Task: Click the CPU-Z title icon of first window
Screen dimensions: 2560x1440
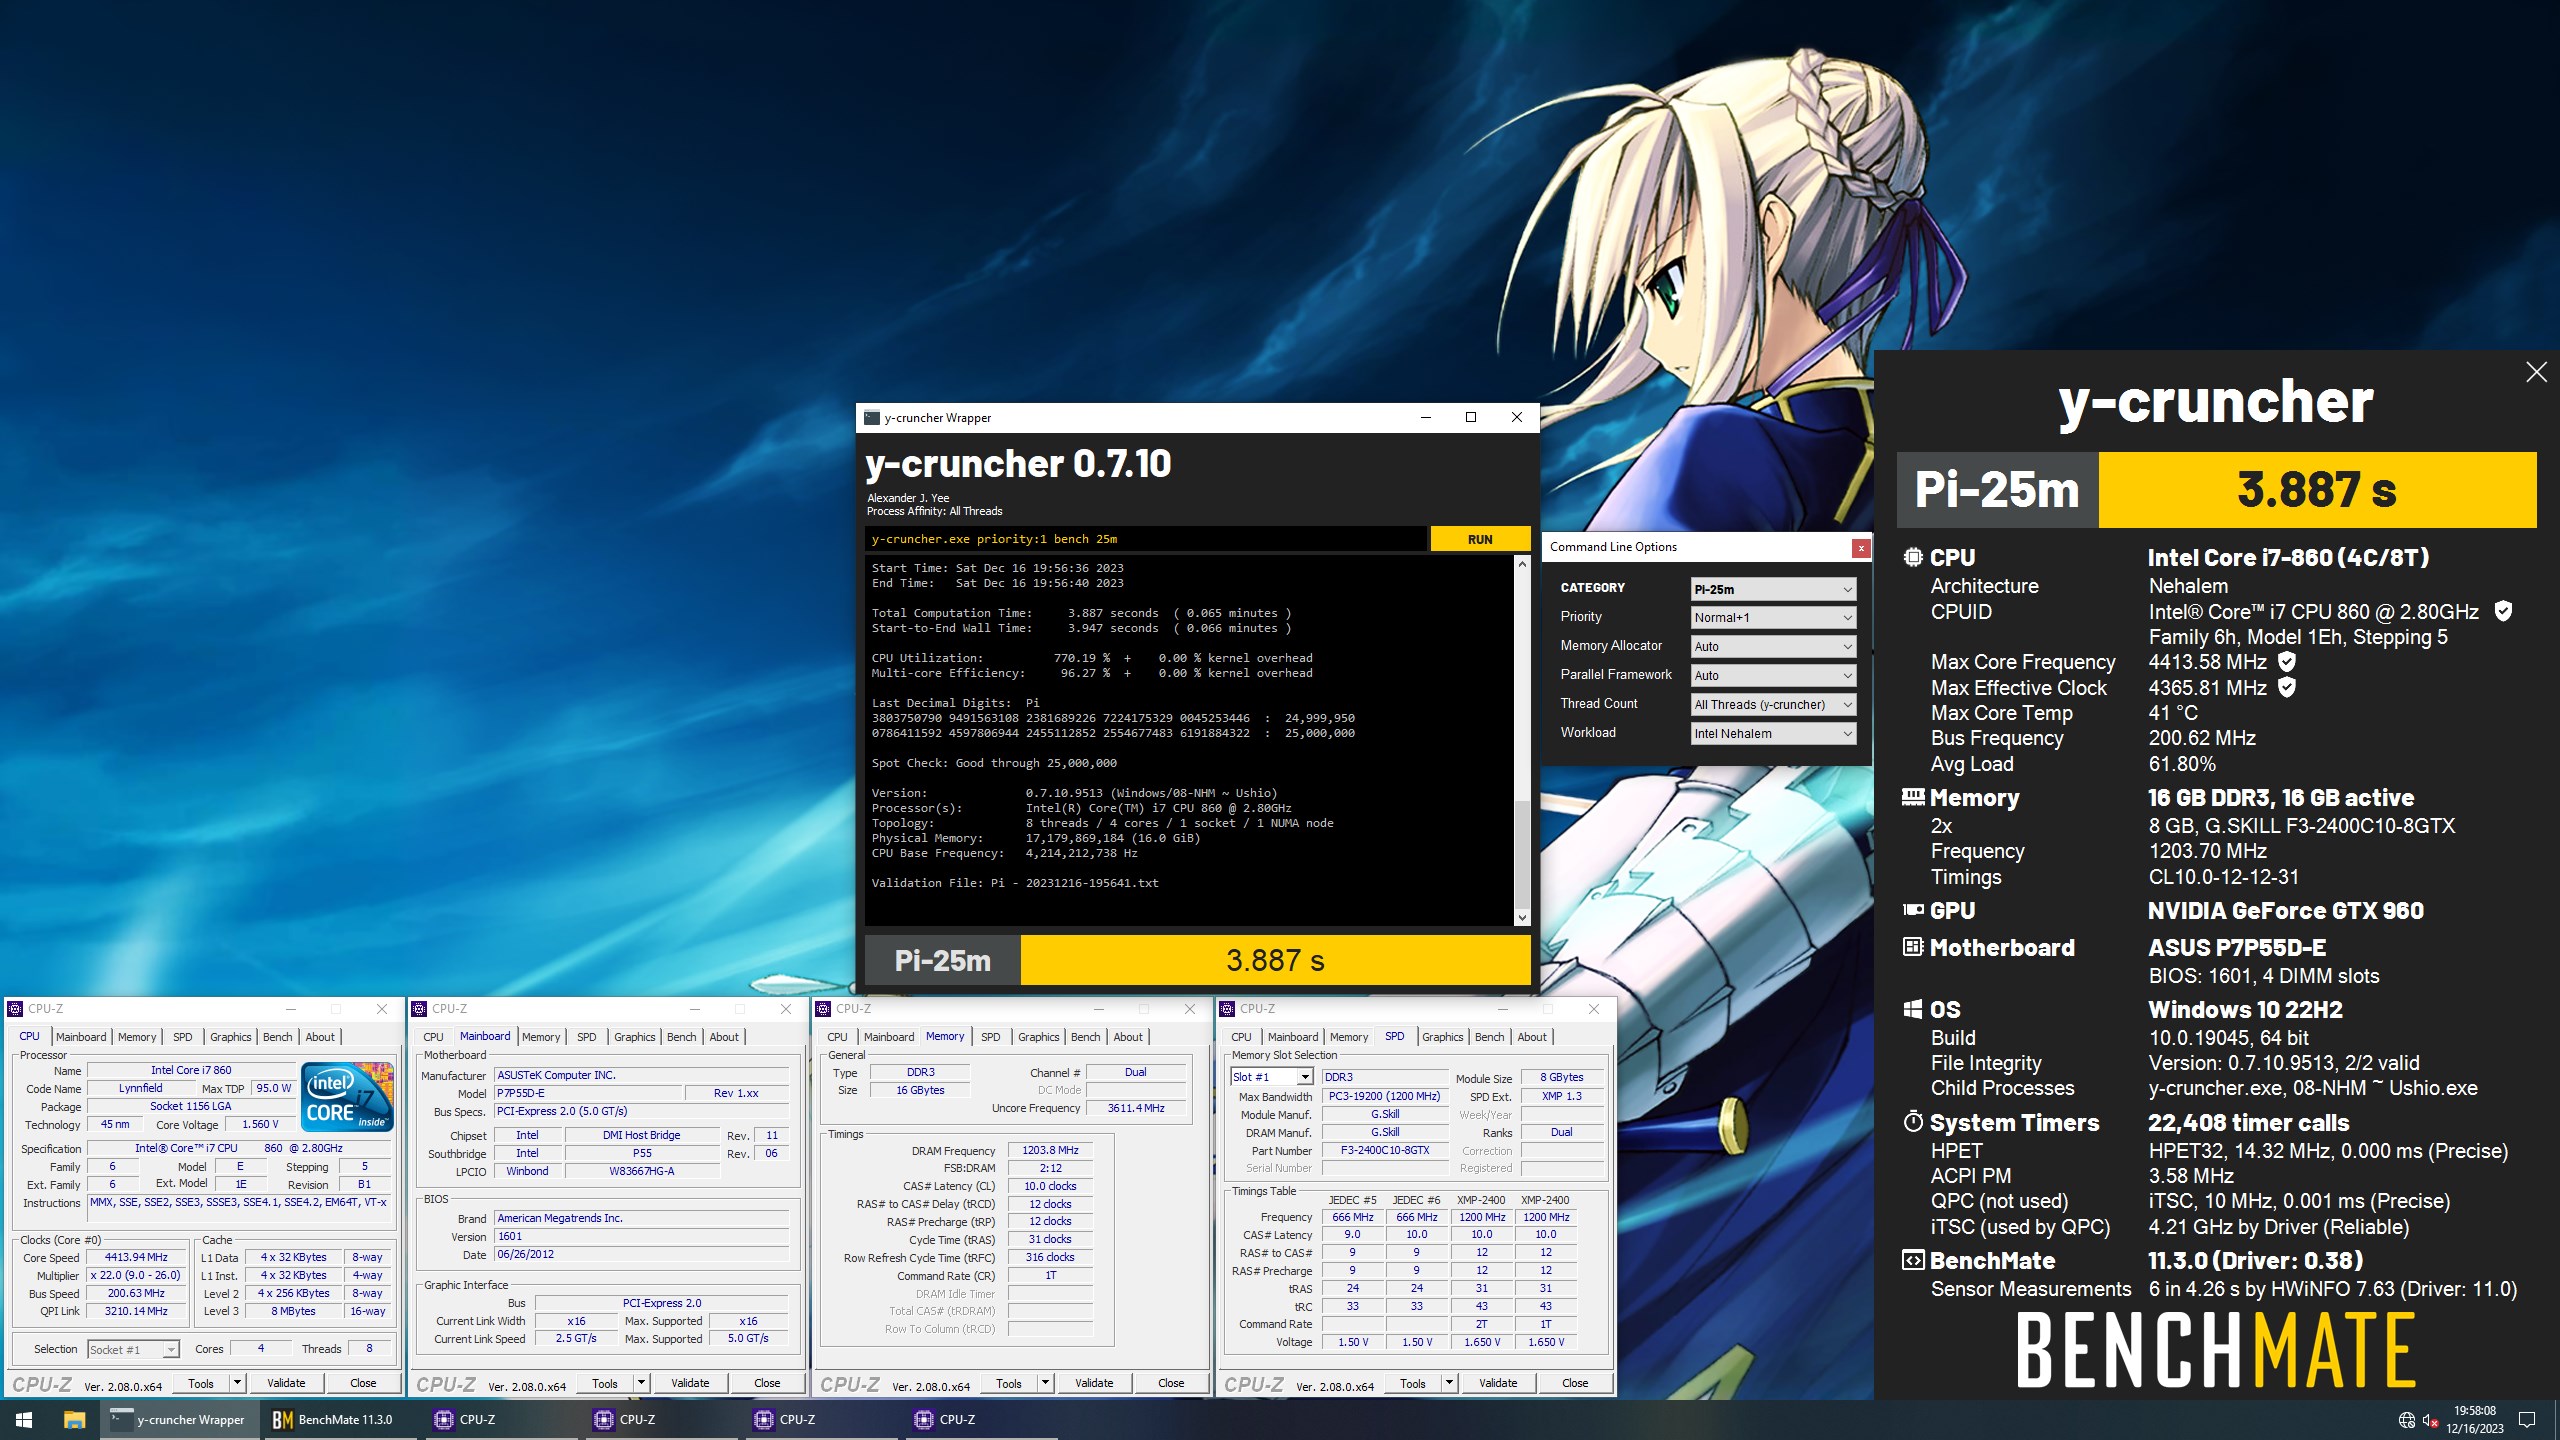Action: [15, 1009]
